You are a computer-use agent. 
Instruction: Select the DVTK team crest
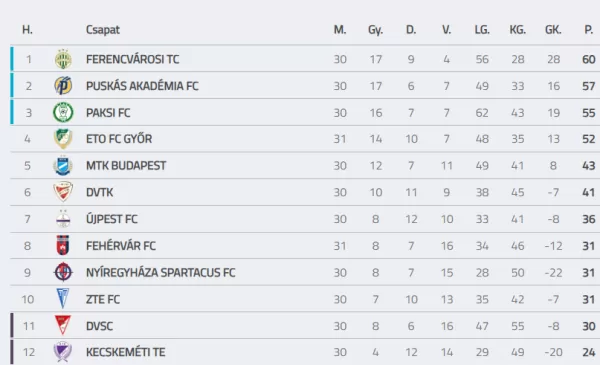pyautogui.click(x=63, y=192)
